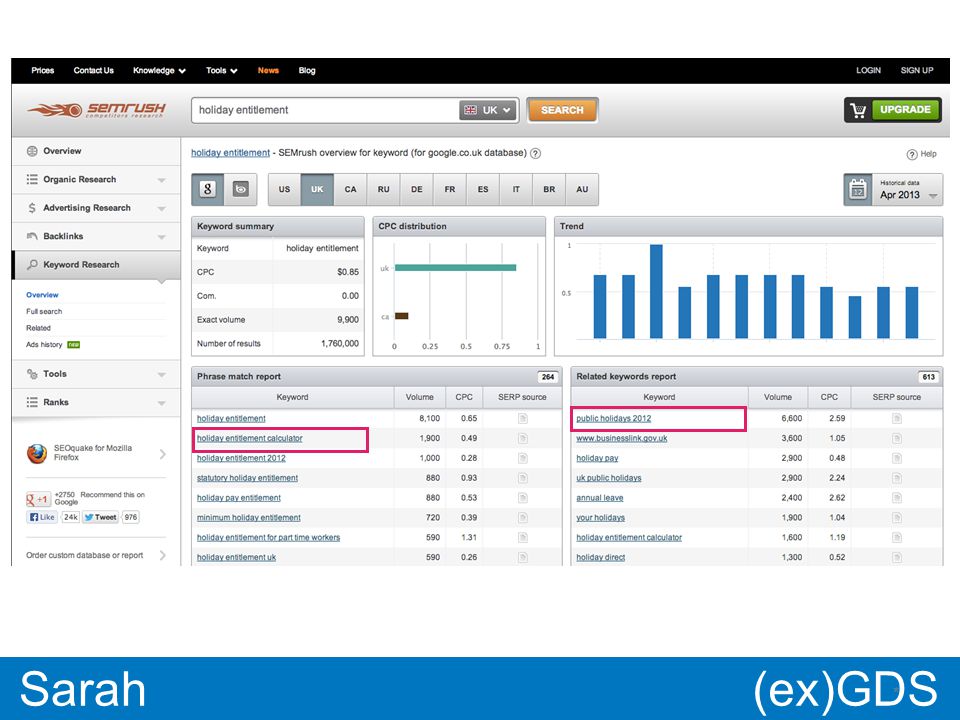The width and height of the screenshot is (960, 720).
Task: Open minimum holiday entitlement keyword link
Action: [249, 518]
